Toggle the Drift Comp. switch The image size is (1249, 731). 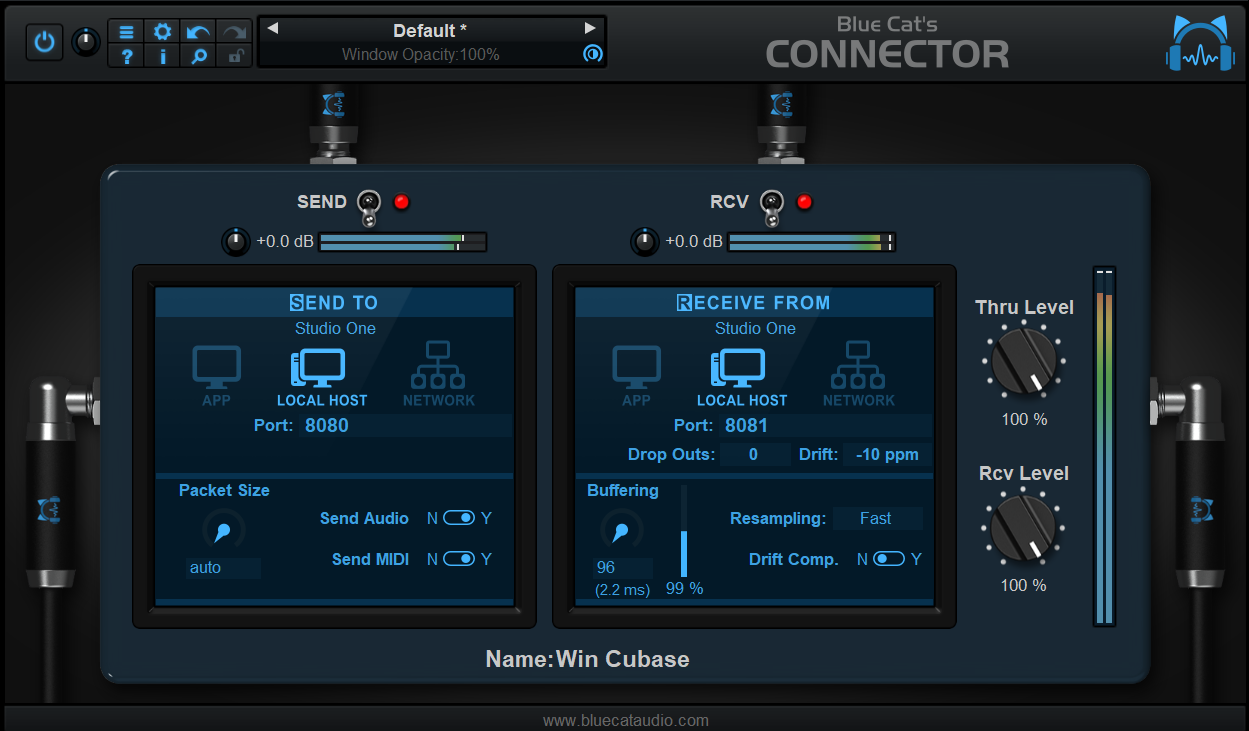(x=889, y=559)
